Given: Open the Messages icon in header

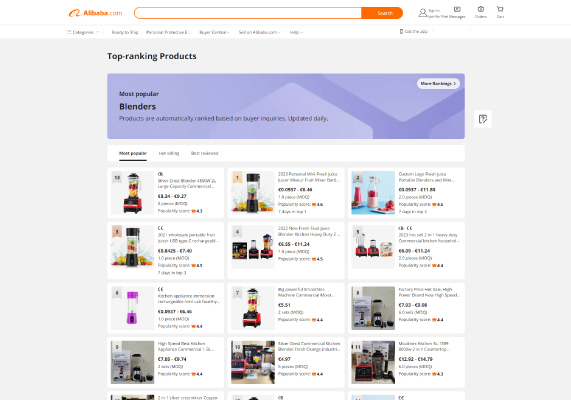Looking at the screenshot, I should [457, 9].
